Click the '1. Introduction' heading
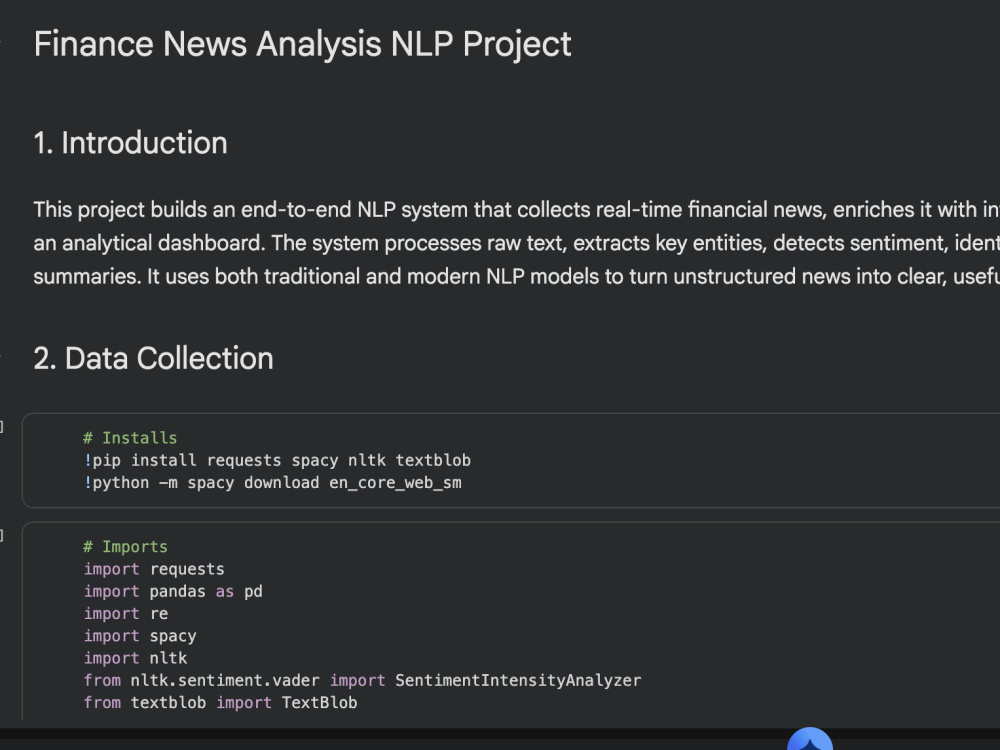 [131, 143]
